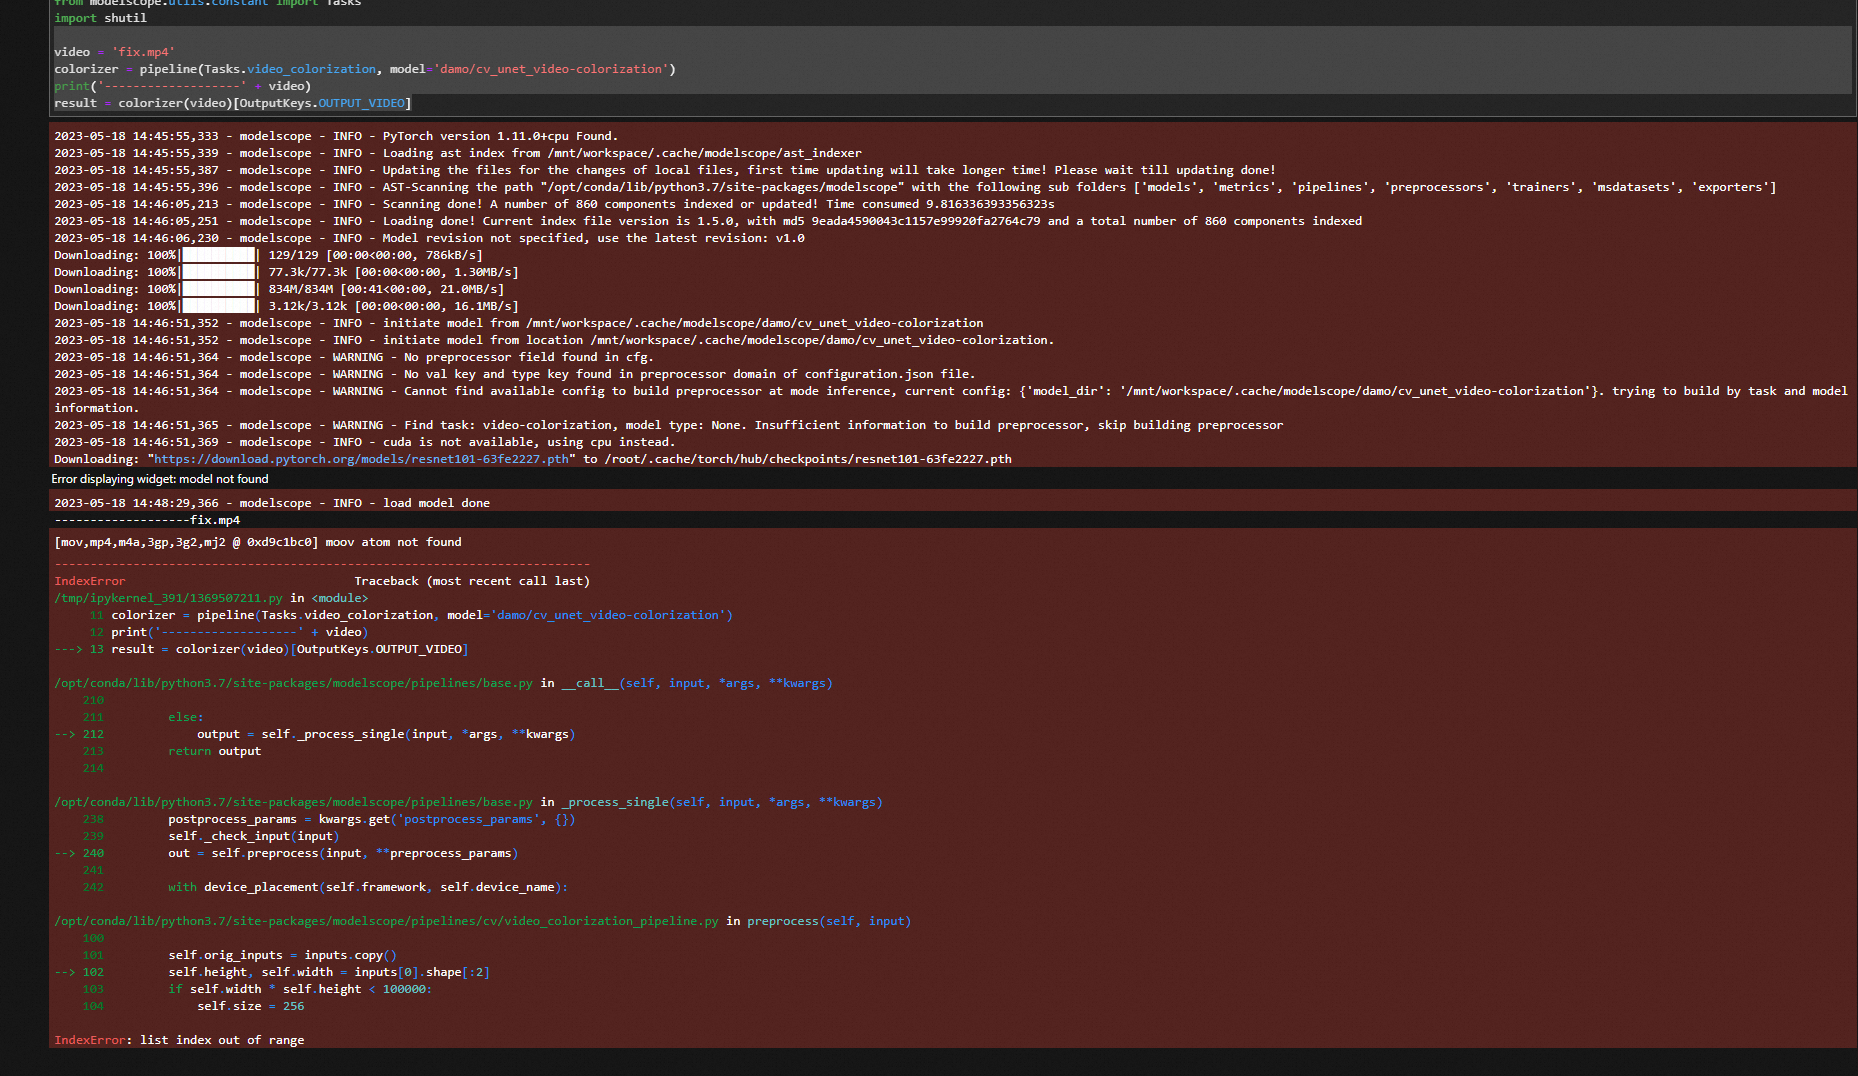Click the colorizer = pipeline line in the code cell
The width and height of the screenshot is (1858, 1076).
(x=364, y=69)
